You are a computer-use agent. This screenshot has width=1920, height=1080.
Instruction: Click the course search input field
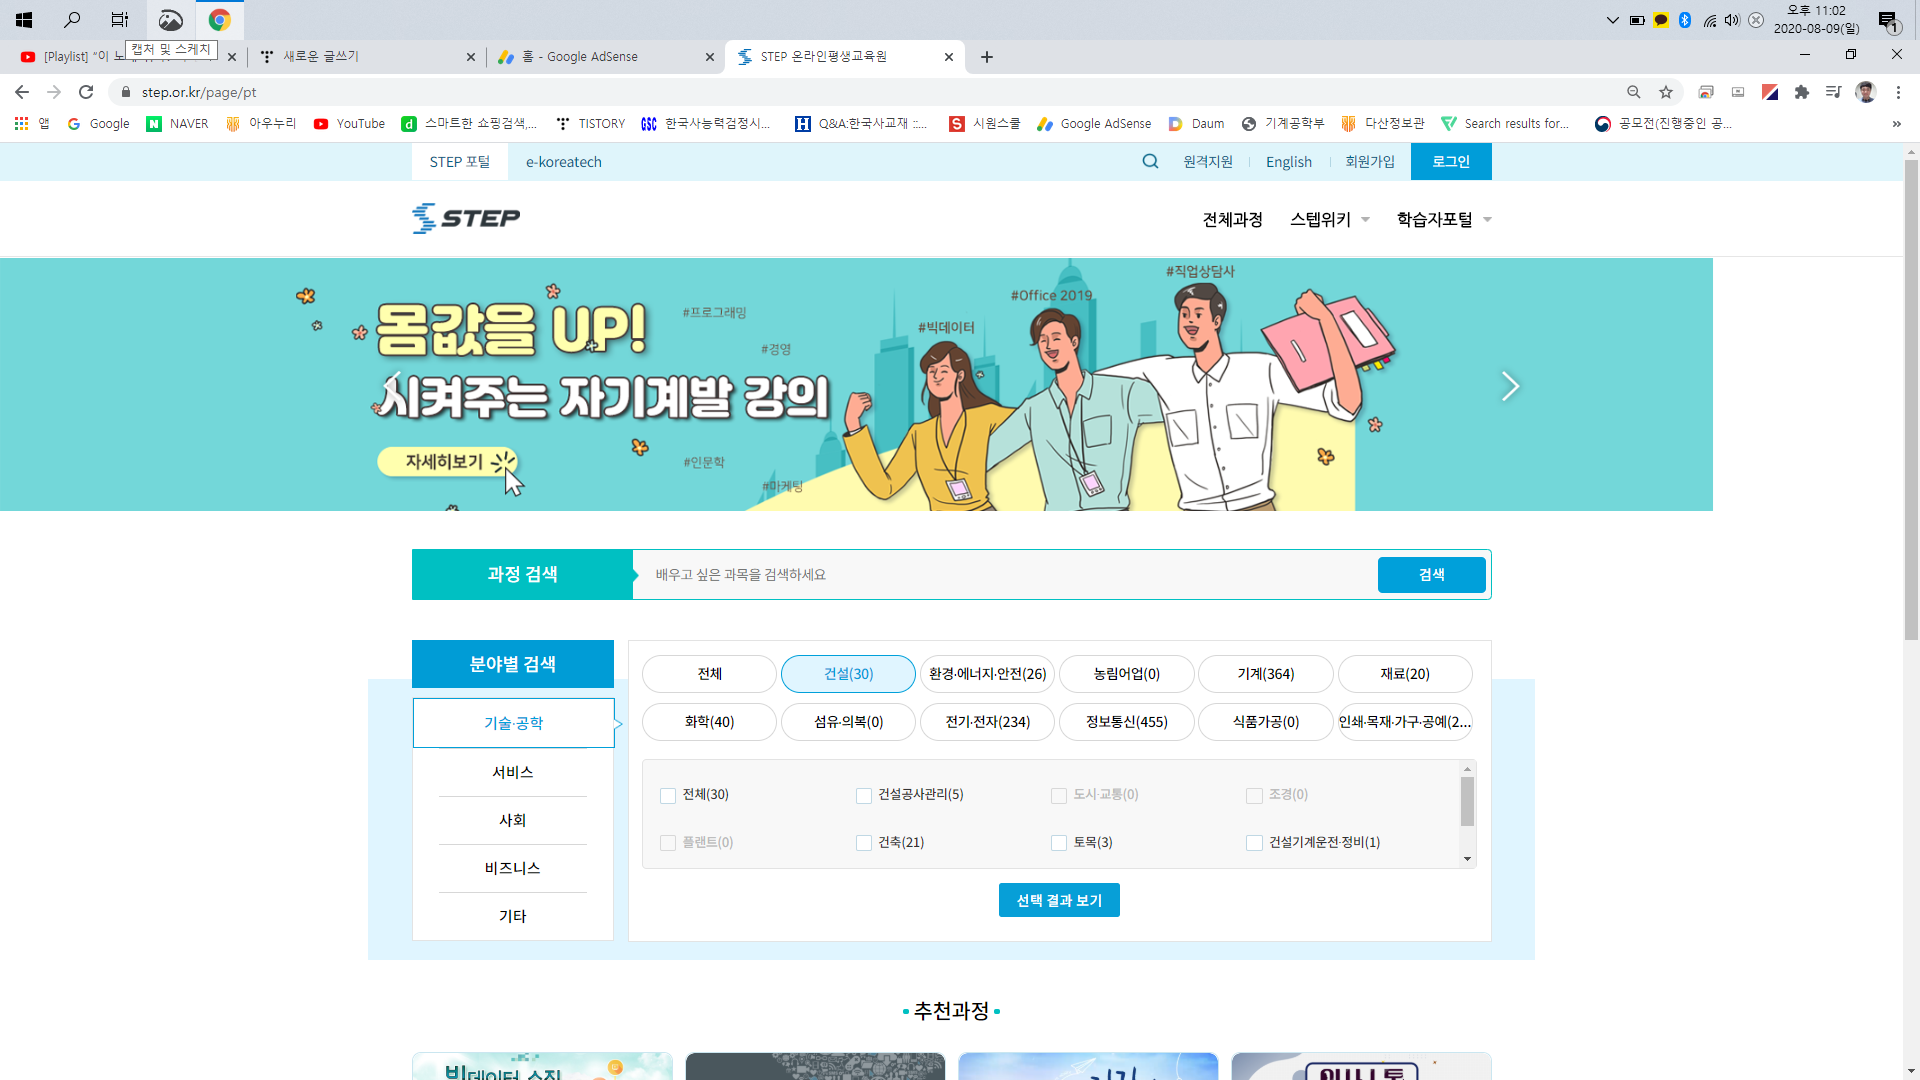(1000, 575)
